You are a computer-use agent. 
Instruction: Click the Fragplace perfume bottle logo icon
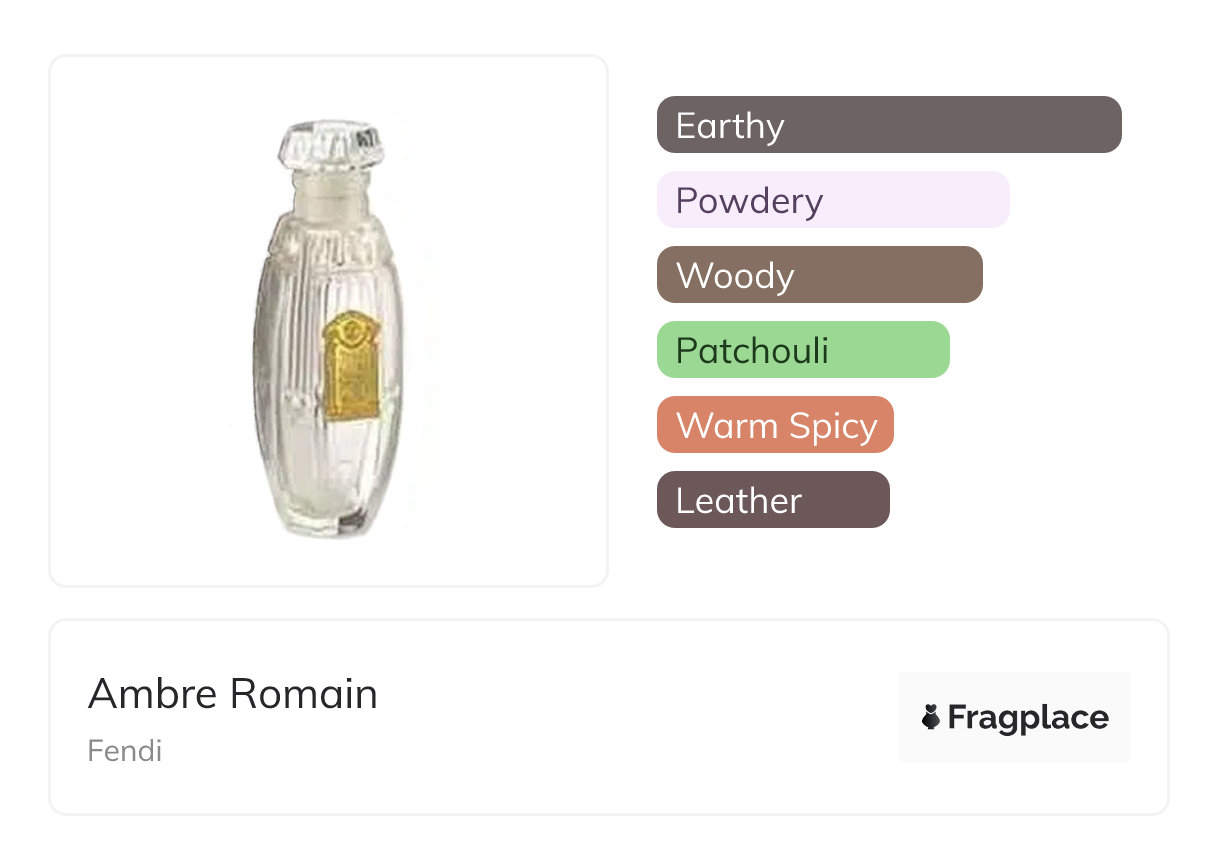click(931, 717)
